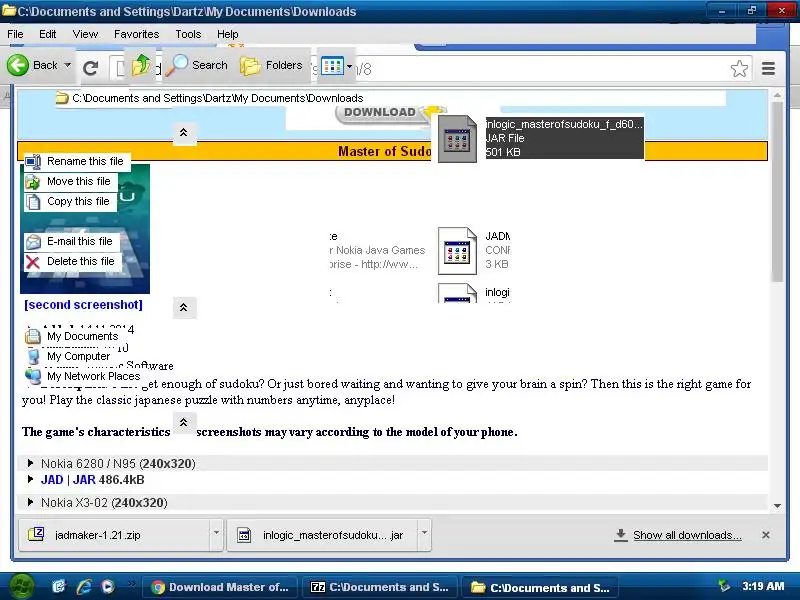Switch to Download Master of... Chrome taskbar button
This screenshot has width=800, height=600.
tap(220, 587)
